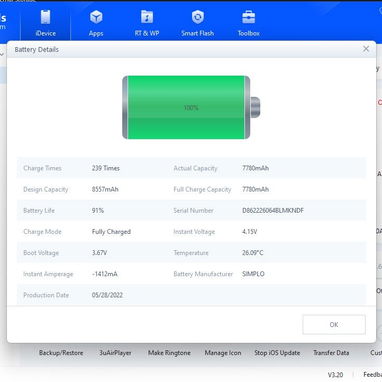Close the Battery Details dialog
Image resolution: width=382 pixels, height=382 pixels.
click(366, 49)
